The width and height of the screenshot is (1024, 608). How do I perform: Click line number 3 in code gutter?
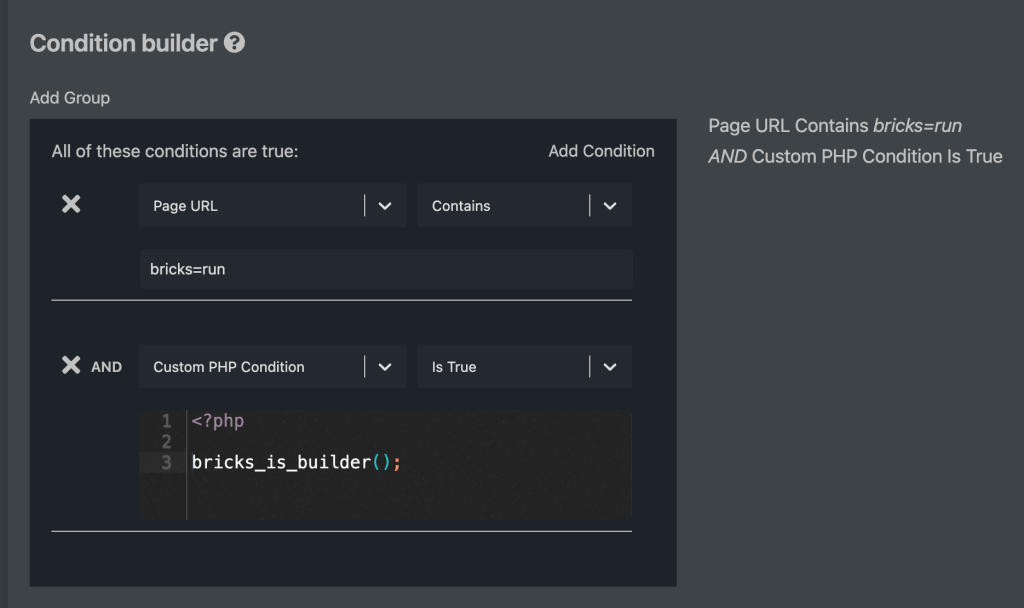(167, 462)
